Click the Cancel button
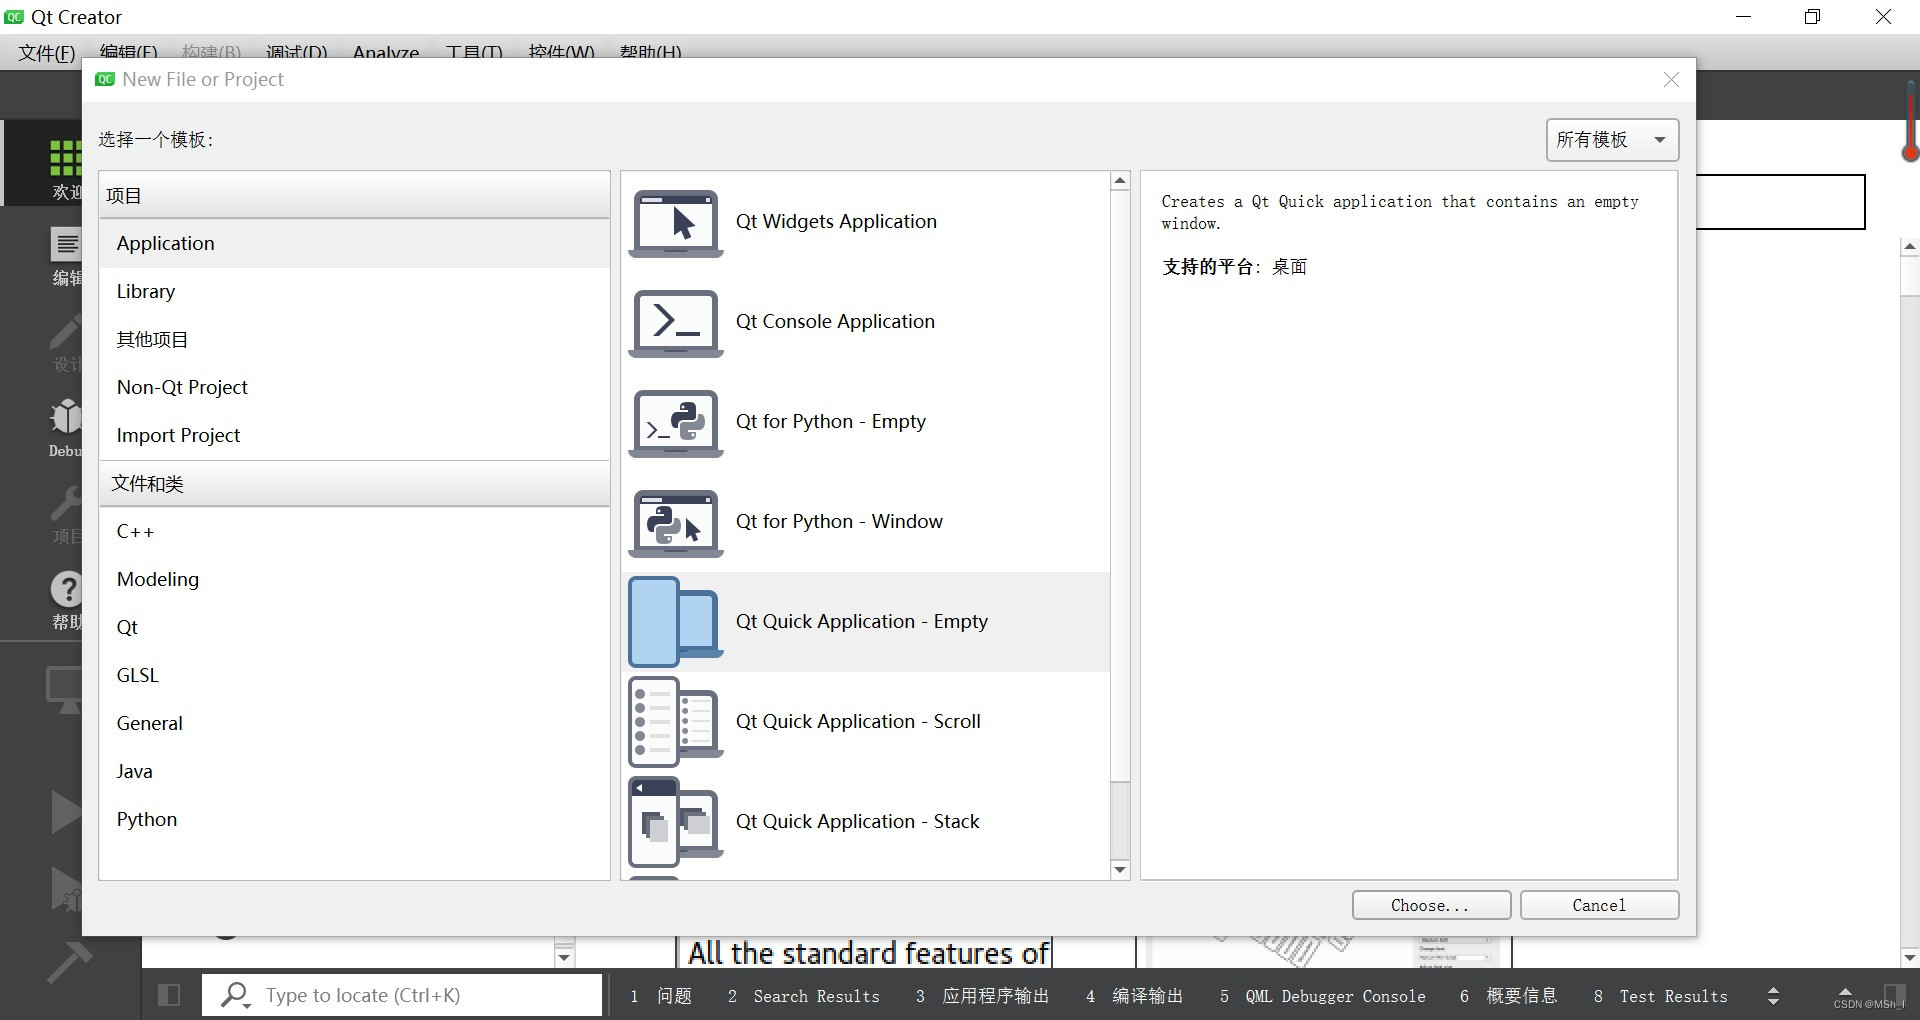The width and height of the screenshot is (1920, 1020). coord(1599,905)
